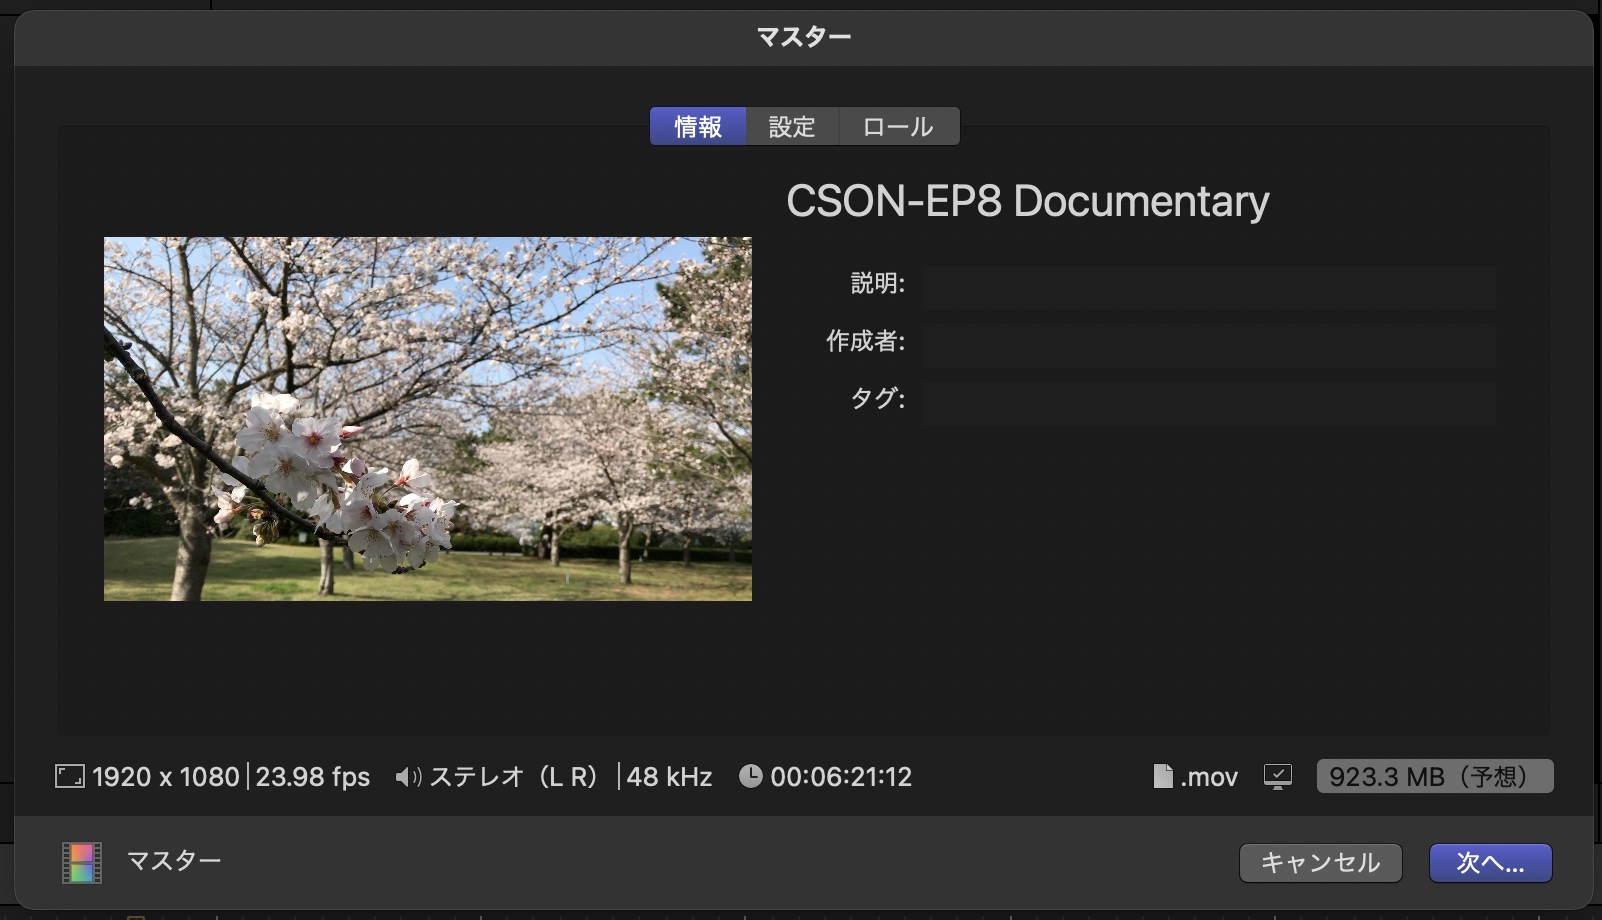Switch to the 情報 tab
The width and height of the screenshot is (1602, 920).
coord(698,127)
